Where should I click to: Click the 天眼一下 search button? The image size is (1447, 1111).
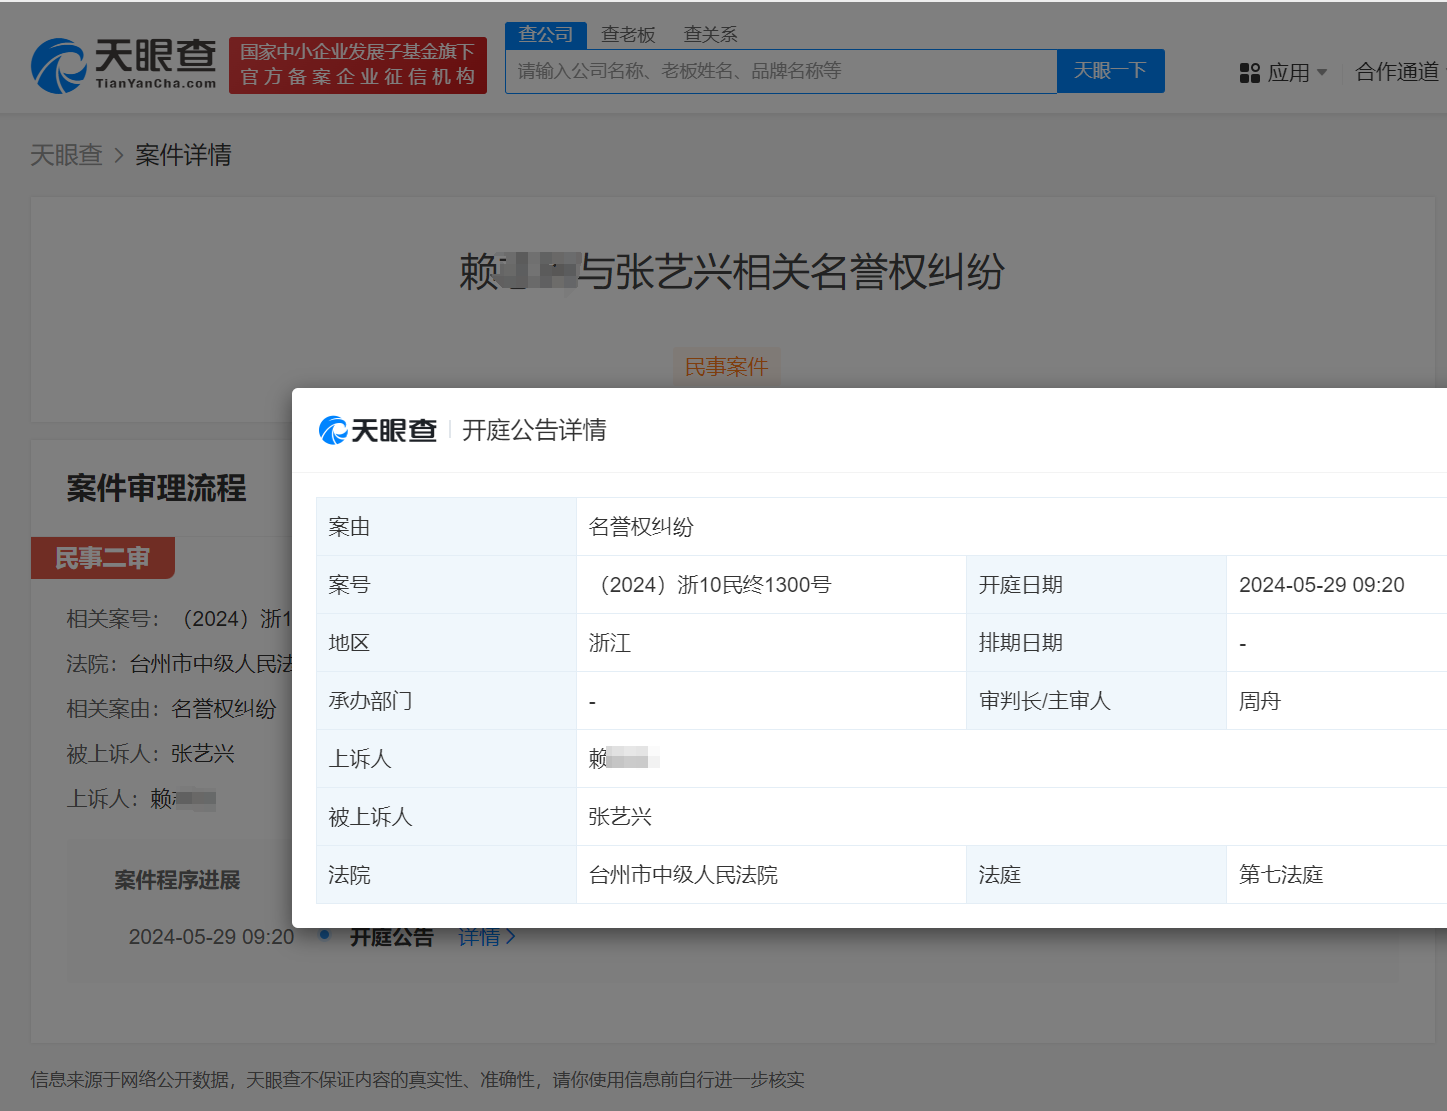1110,71
